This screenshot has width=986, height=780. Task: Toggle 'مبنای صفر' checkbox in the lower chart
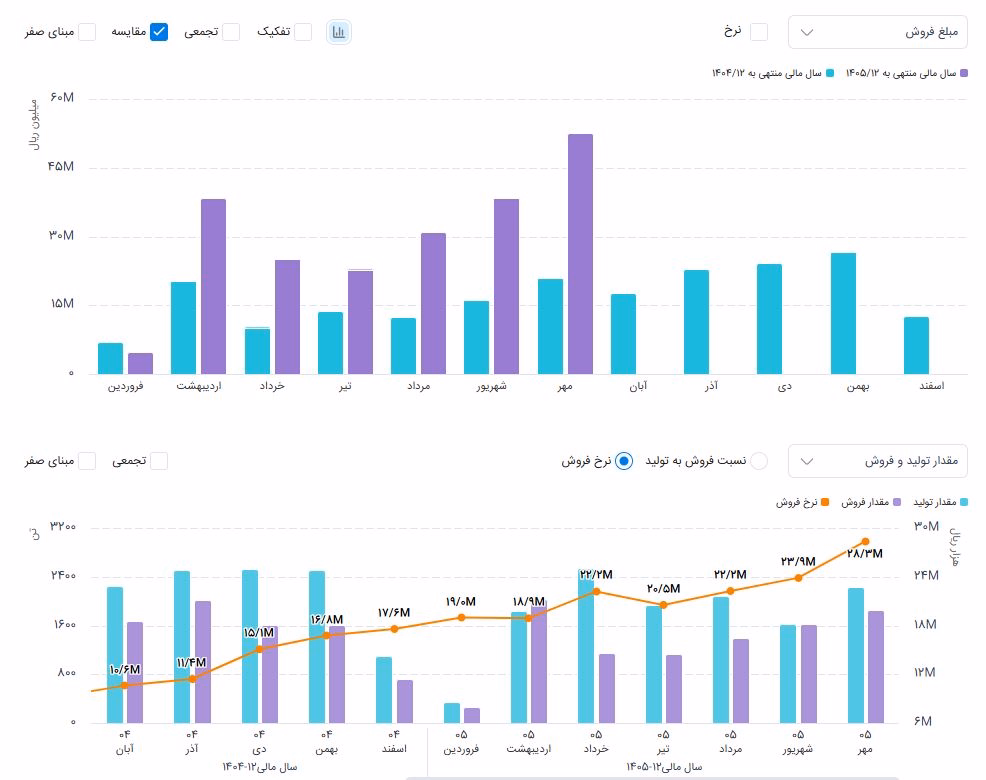[x=87, y=461]
